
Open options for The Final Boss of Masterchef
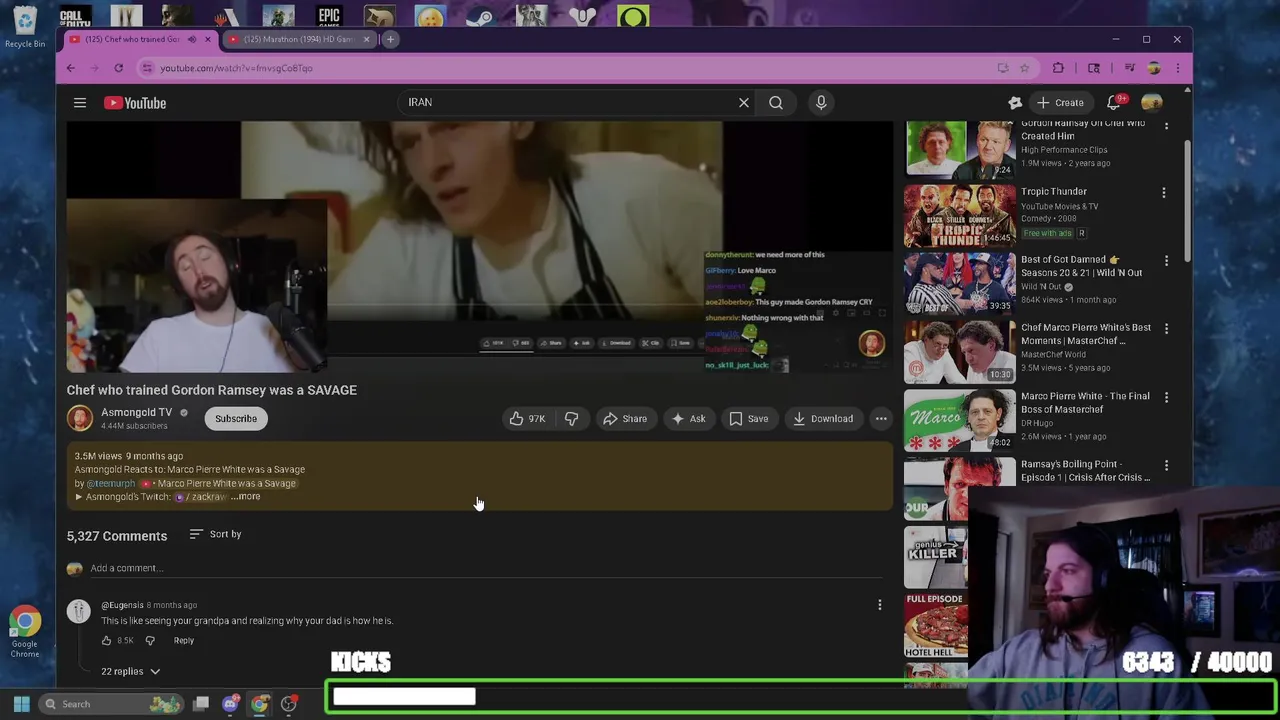pos(1165,398)
